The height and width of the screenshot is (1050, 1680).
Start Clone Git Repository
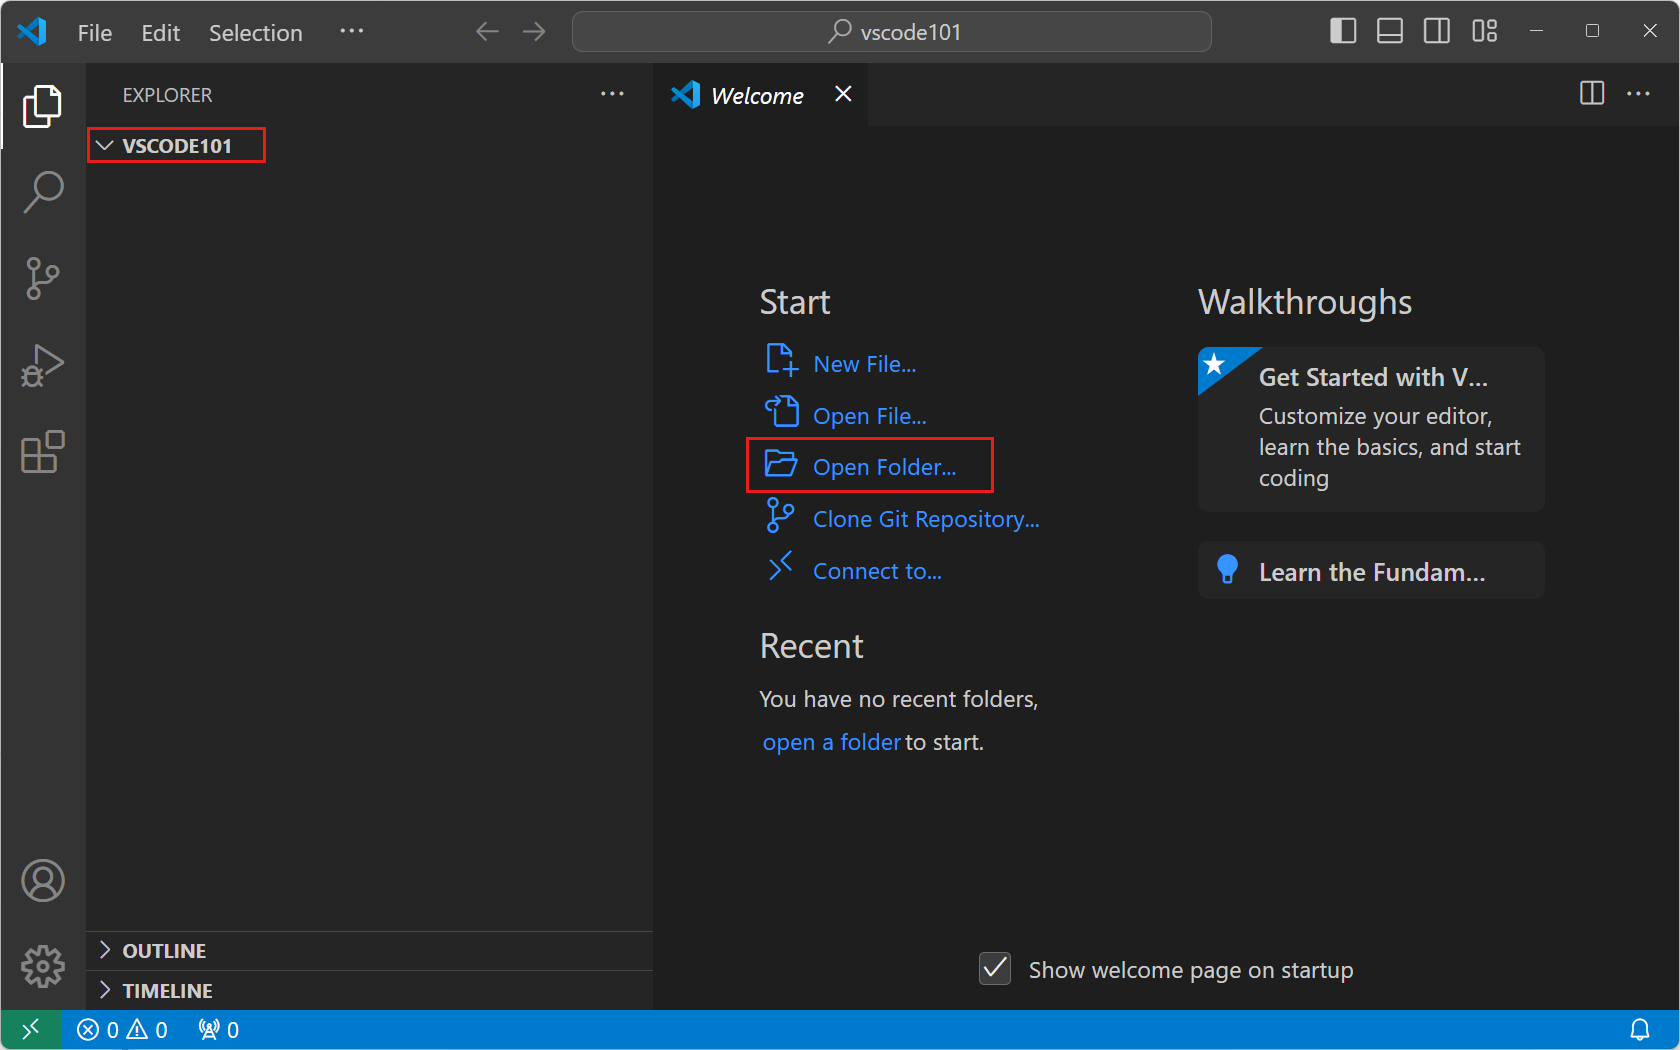click(x=924, y=518)
